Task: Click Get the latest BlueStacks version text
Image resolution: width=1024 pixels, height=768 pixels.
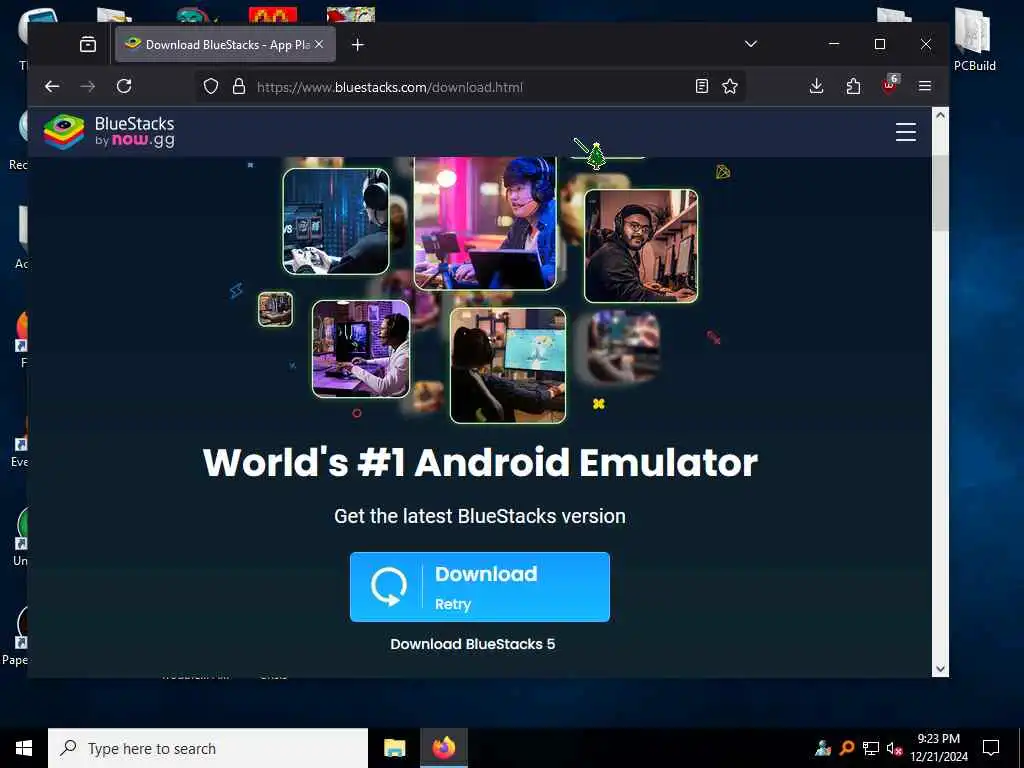Action: [480, 516]
